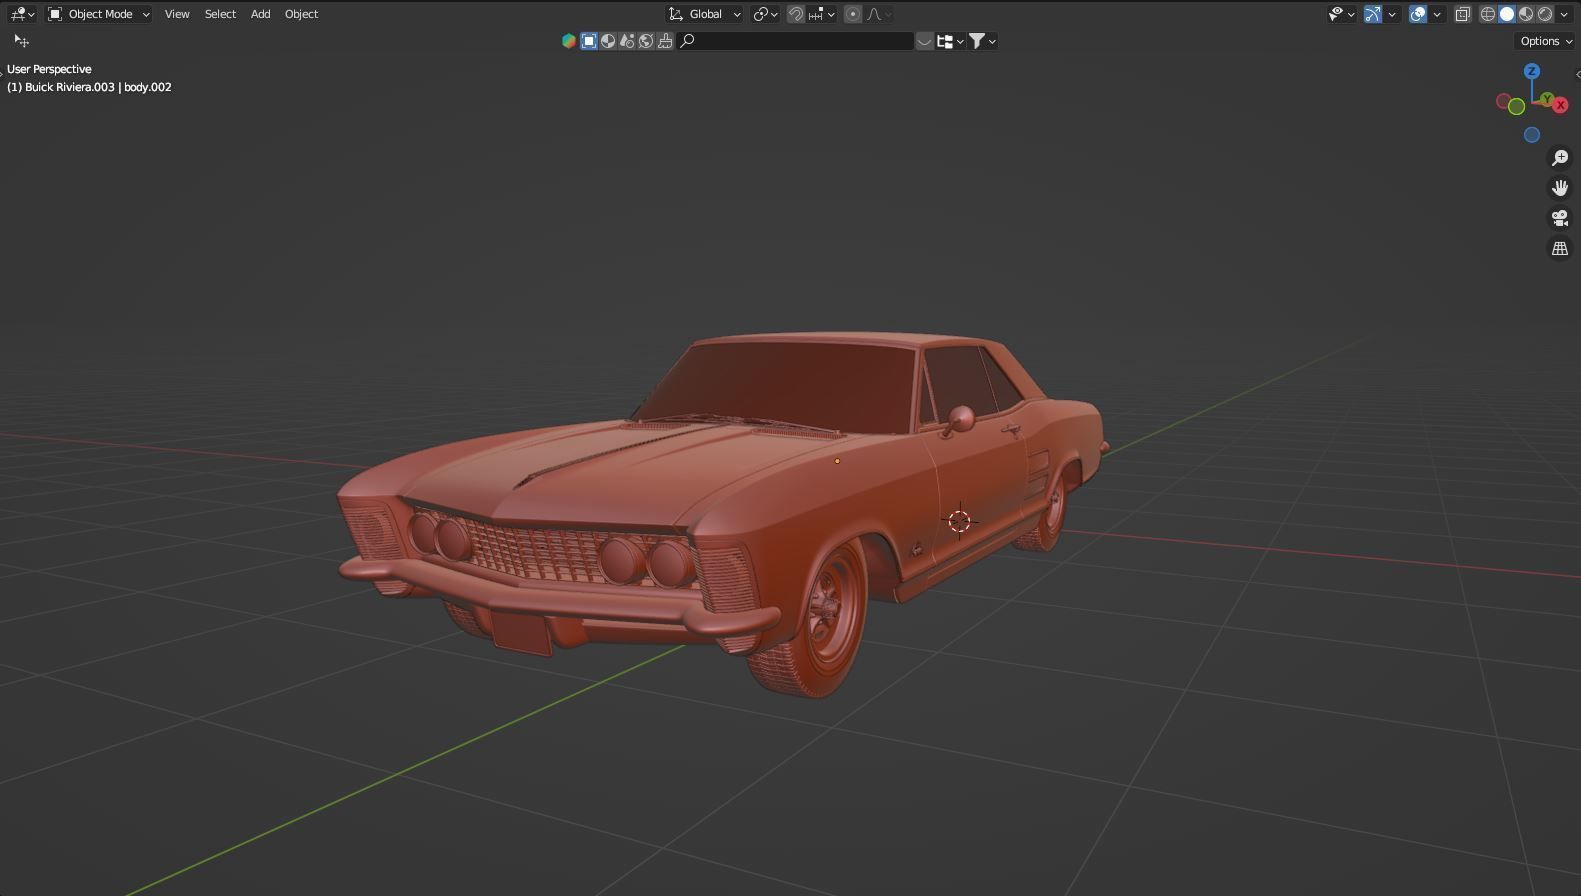Click the pan hand viewport button
1581x896 pixels.
[1560, 188]
